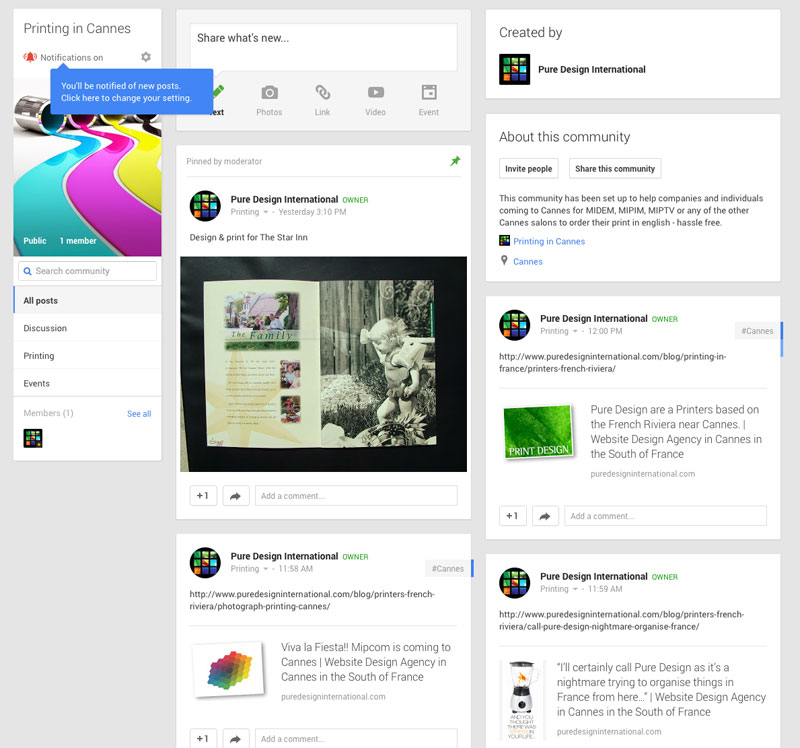Open "I'll certainly call Pure Design" article title
Image resolution: width=800 pixels, height=748 pixels.
pyautogui.click(x=661, y=689)
